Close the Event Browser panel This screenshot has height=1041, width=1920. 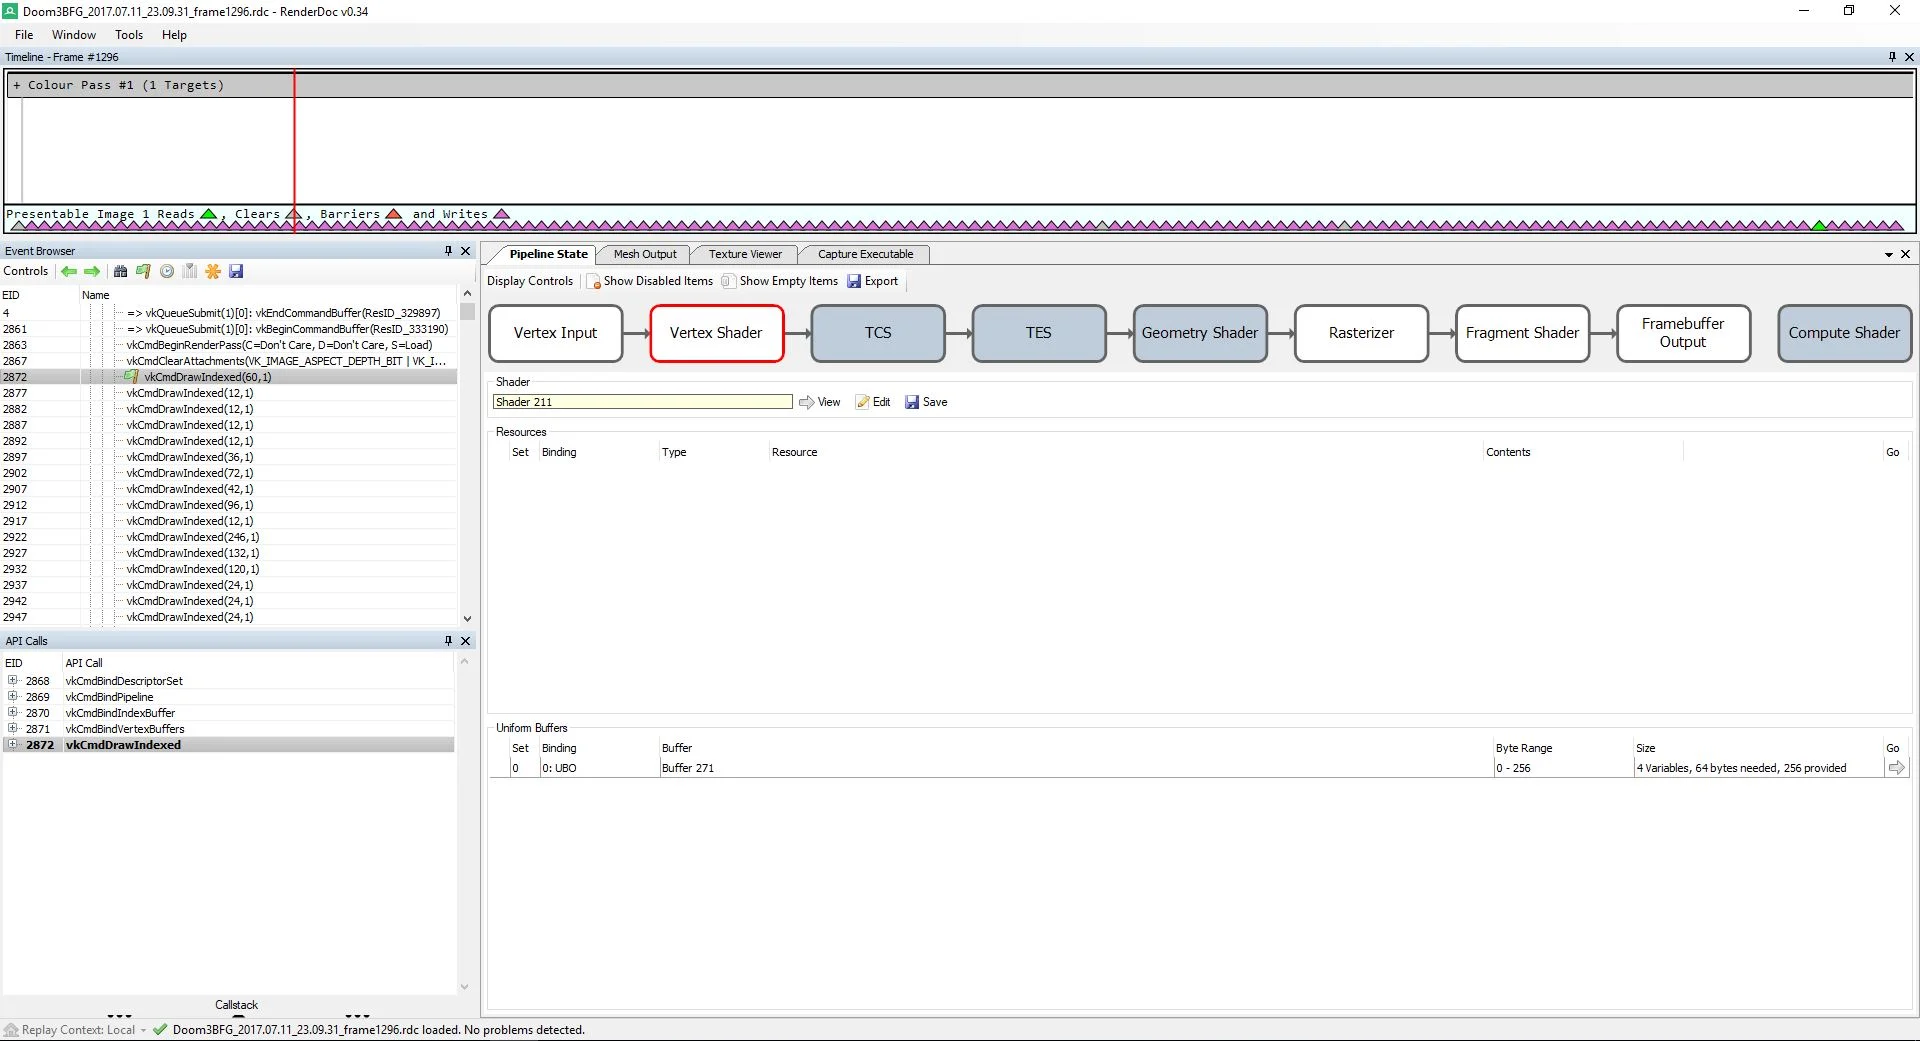(x=465, y=251)
